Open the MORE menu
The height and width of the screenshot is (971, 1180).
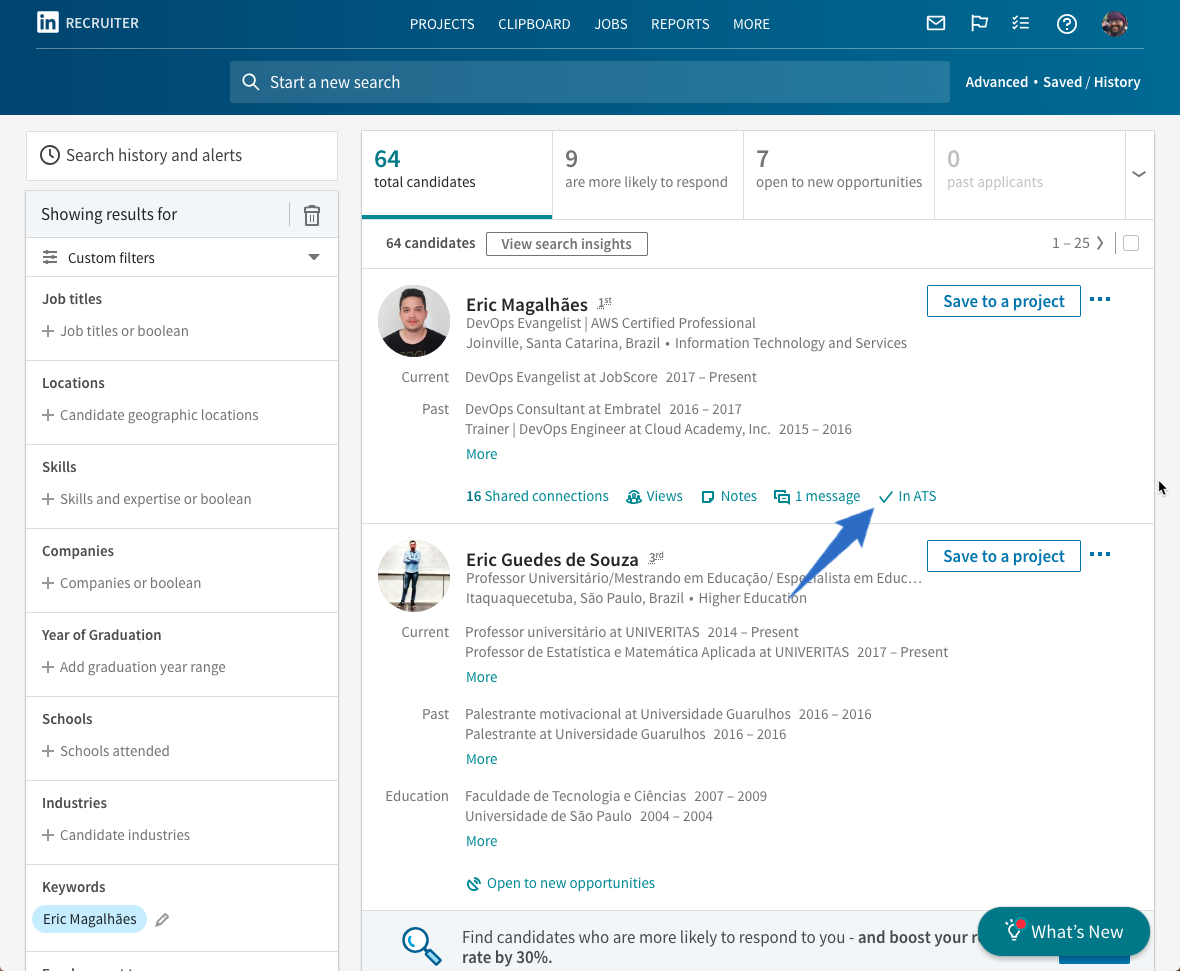click(x=751, y=24)
